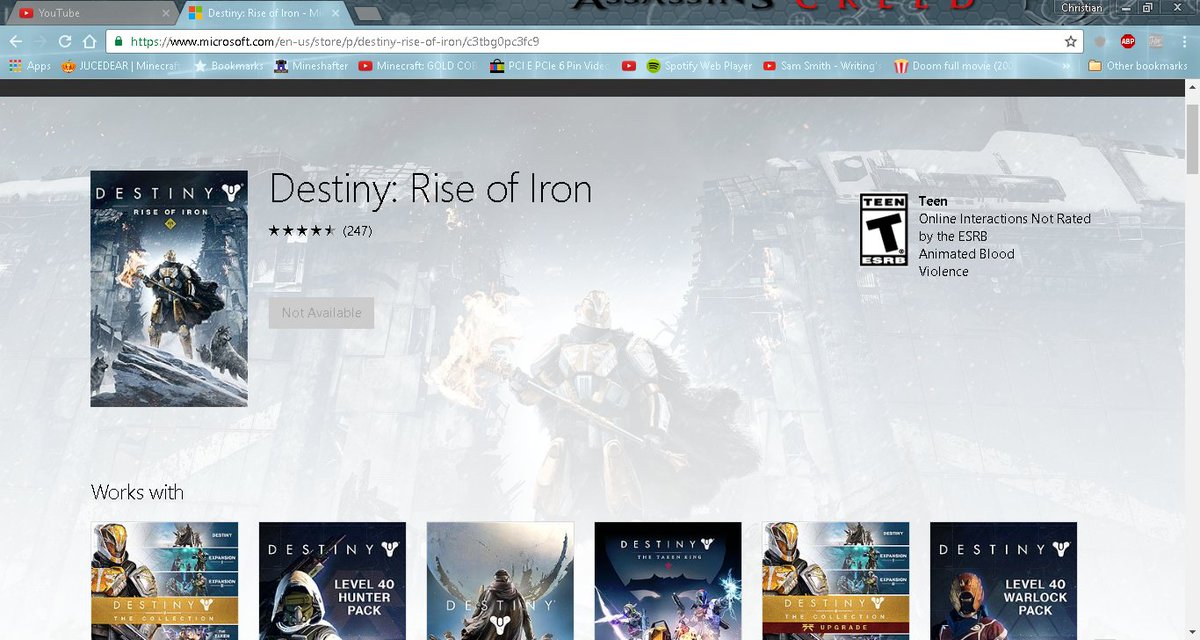Open the Destiny The Collection card
The image size is (1200, 640).
click(164, 581)
